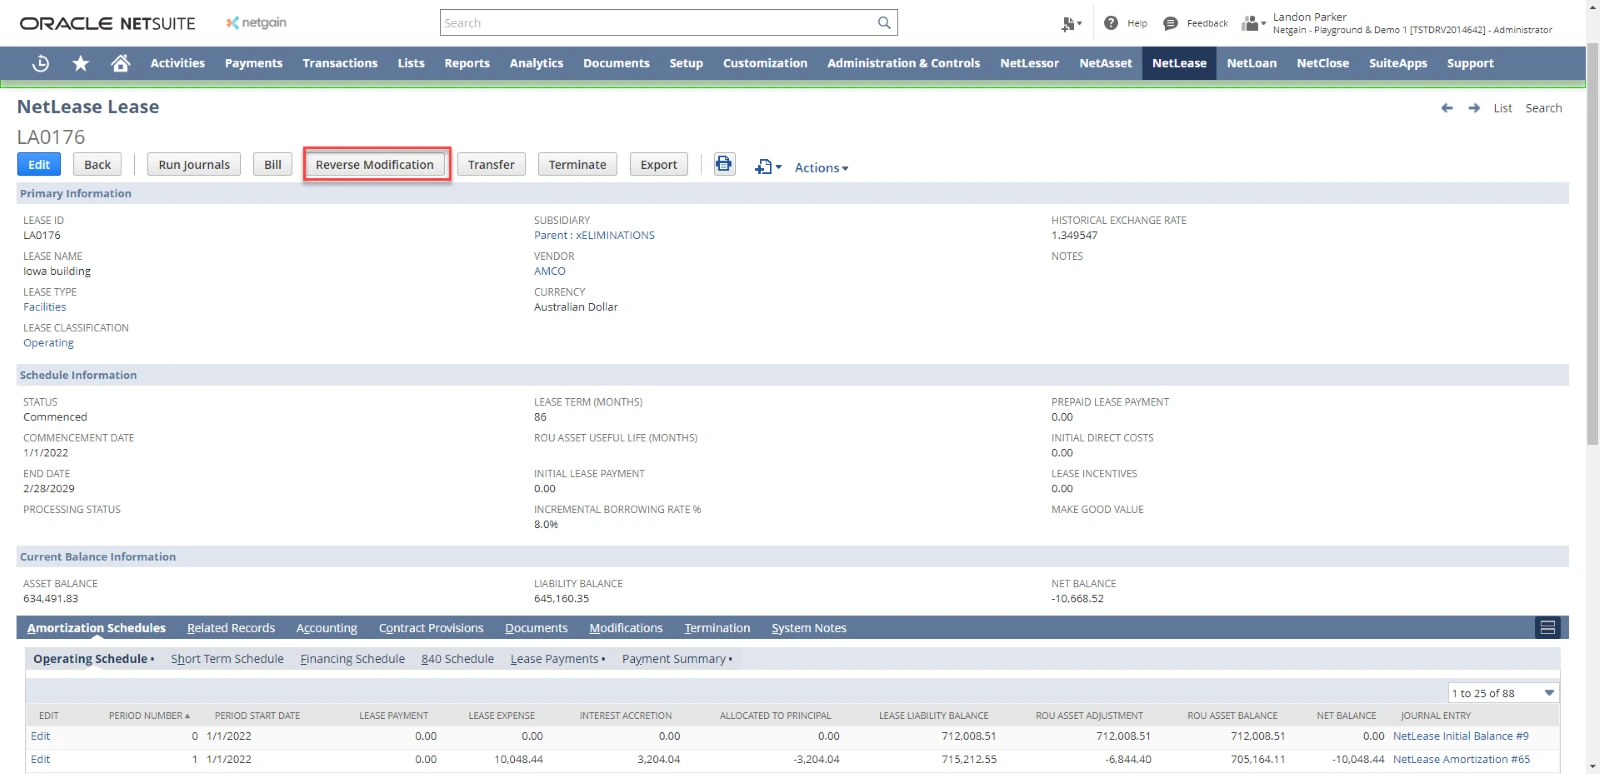Open the Shortcuts star icon

(x=81, y=63)
